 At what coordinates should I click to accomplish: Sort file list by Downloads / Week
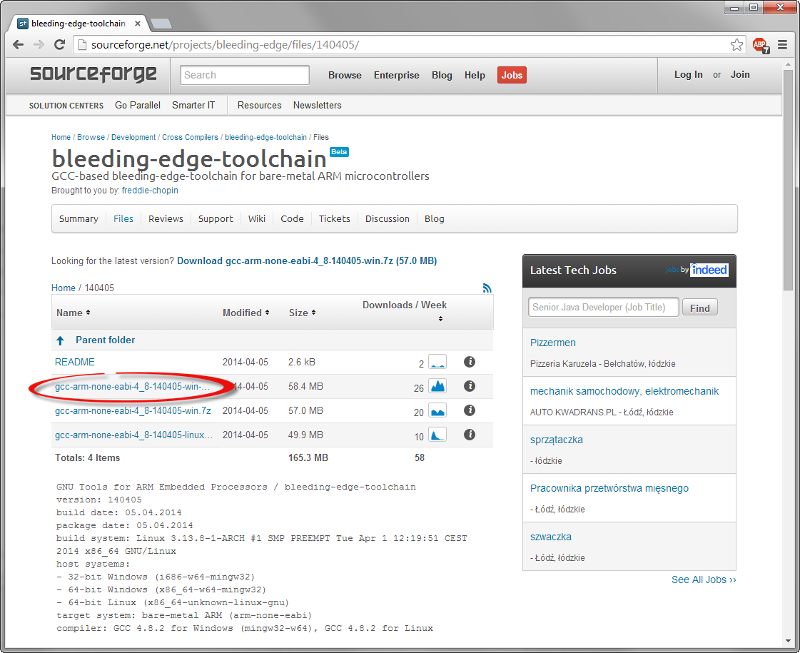click(x=405, y=311)
